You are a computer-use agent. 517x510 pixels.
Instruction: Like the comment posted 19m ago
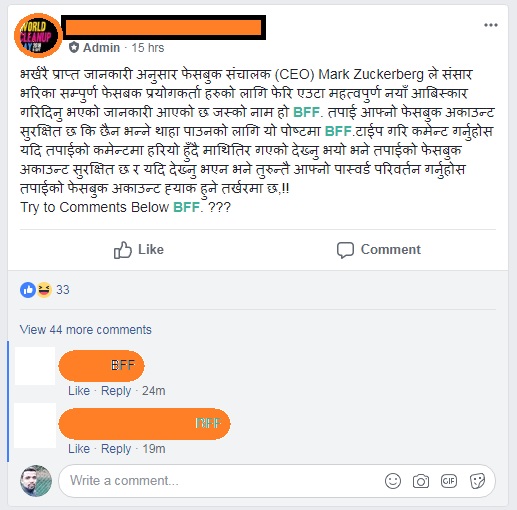pos(79,449)
